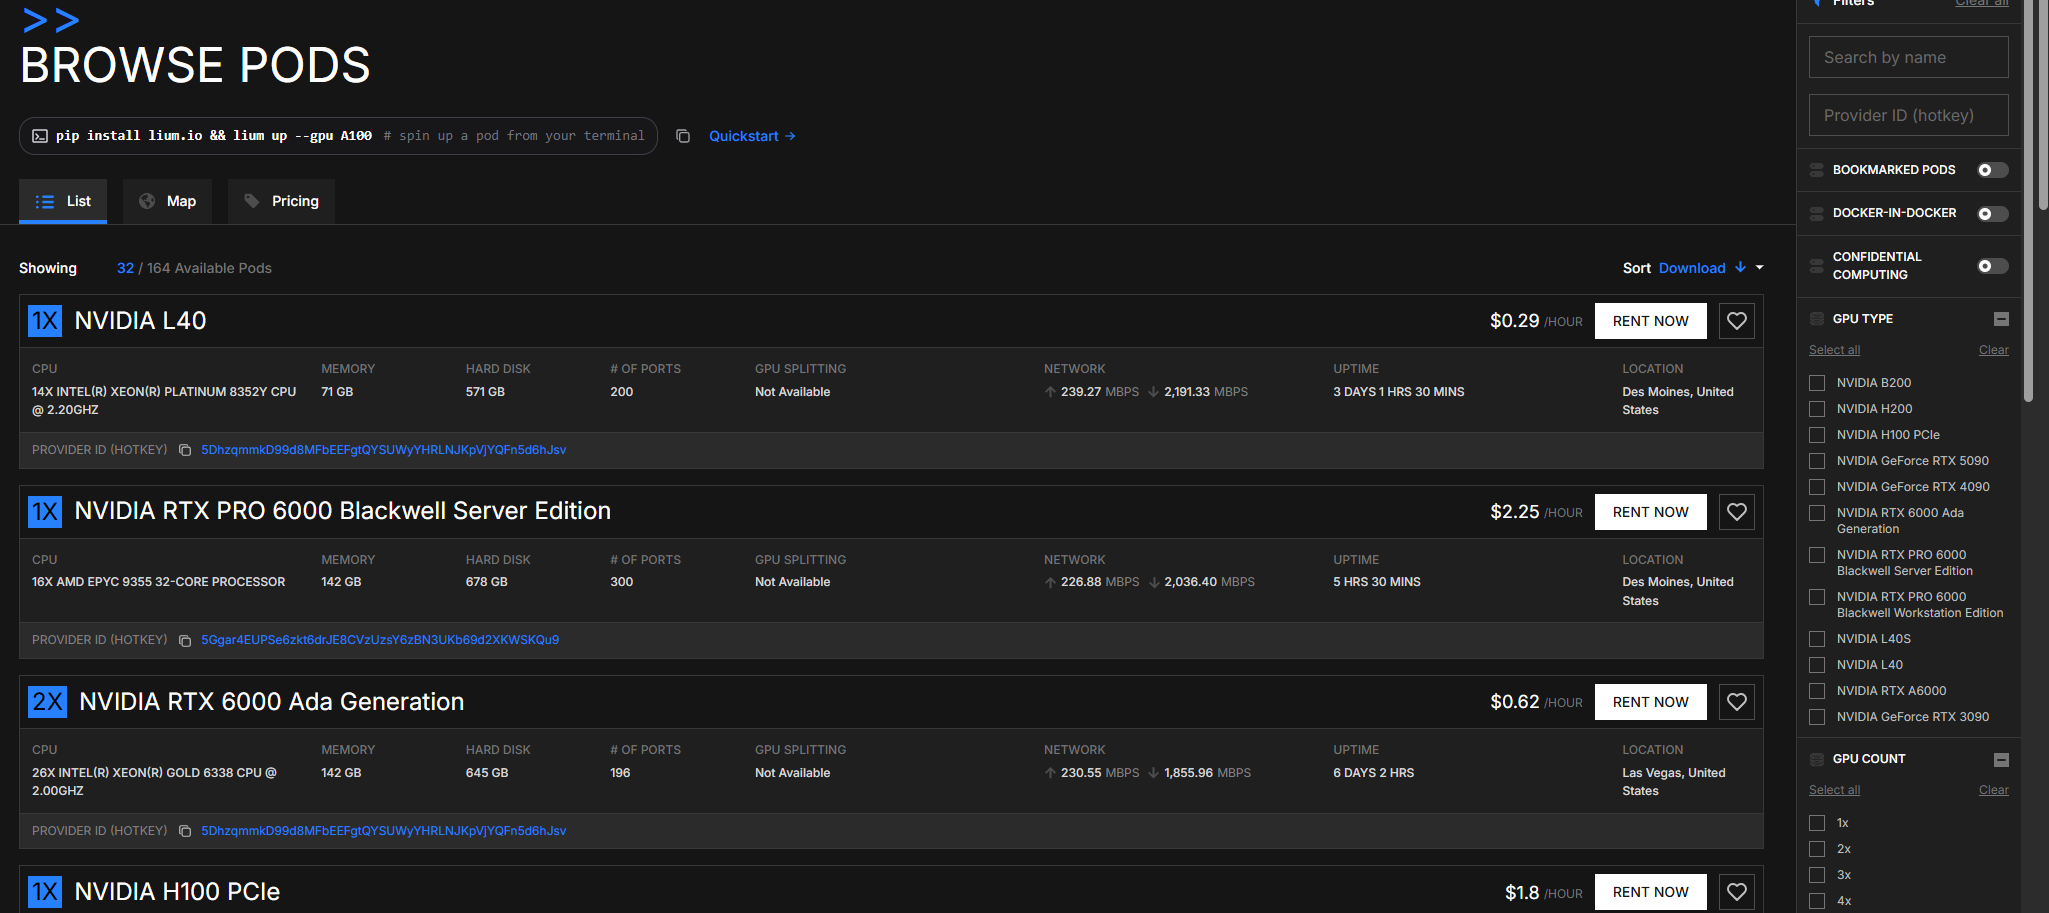Switch to the Pricing tab

[281, 201]
